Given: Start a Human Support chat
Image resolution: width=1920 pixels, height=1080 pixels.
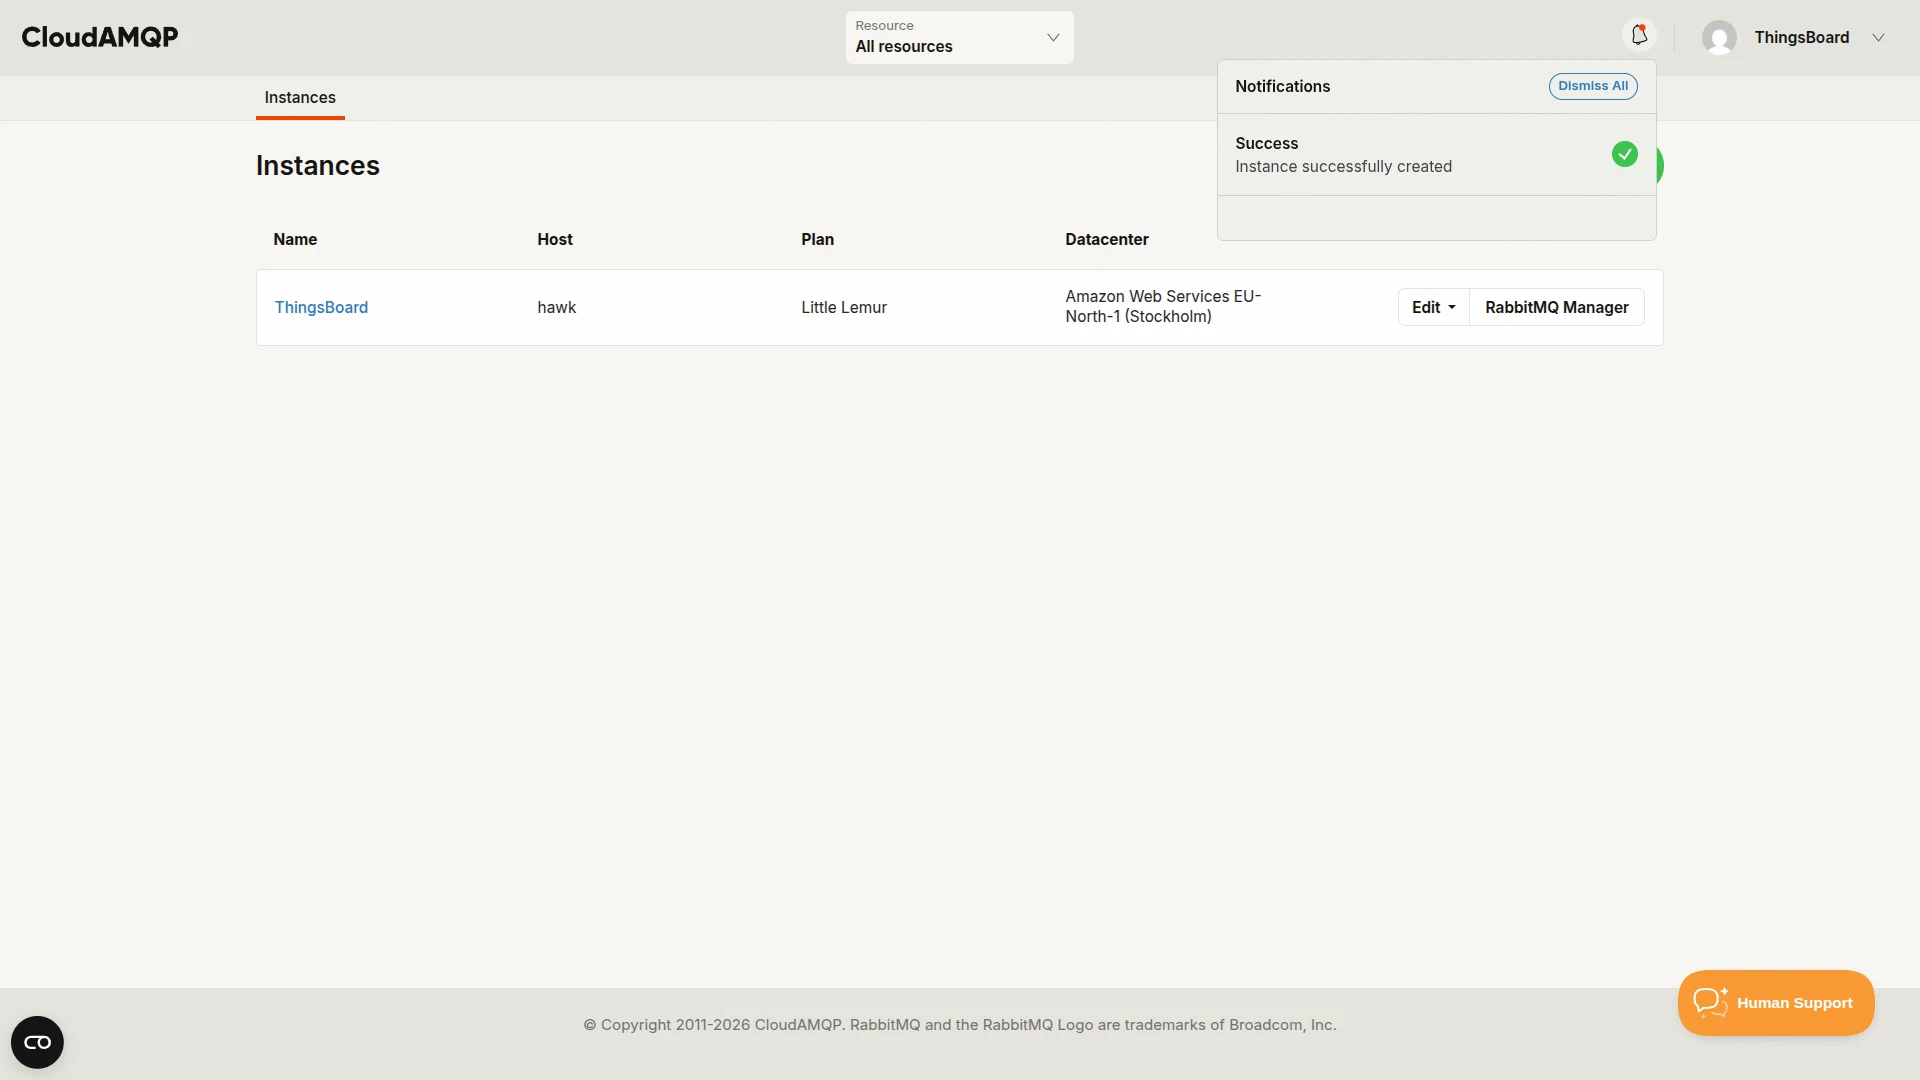Looking at the screenshot, I should tap(1775, 1003).
